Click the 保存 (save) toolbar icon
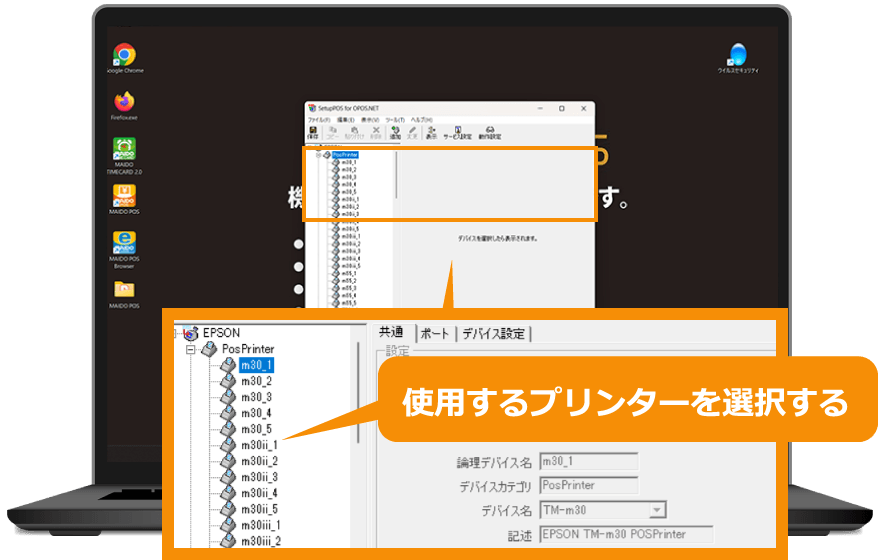Image resolution: width=880 pixels, height=560 pixels. [x=313, y=133]
